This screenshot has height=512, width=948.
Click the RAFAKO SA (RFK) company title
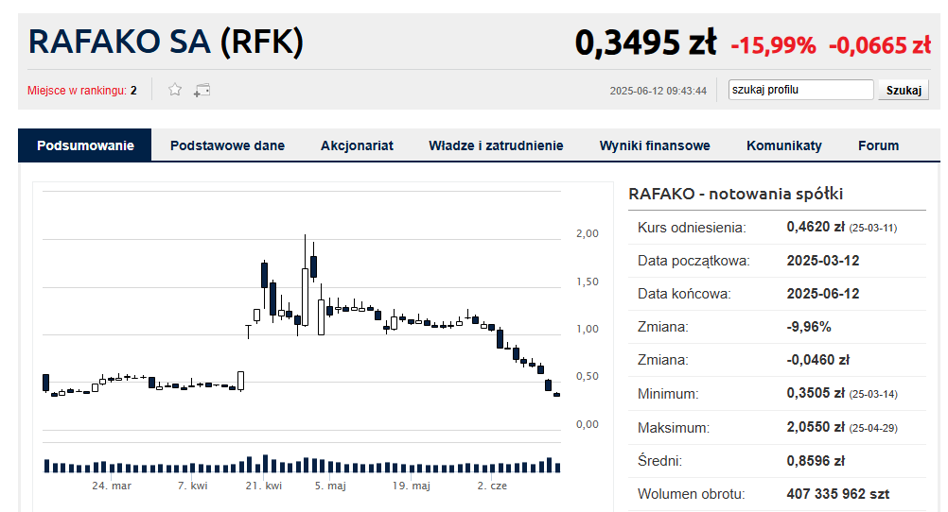click(x=166, y=42)
